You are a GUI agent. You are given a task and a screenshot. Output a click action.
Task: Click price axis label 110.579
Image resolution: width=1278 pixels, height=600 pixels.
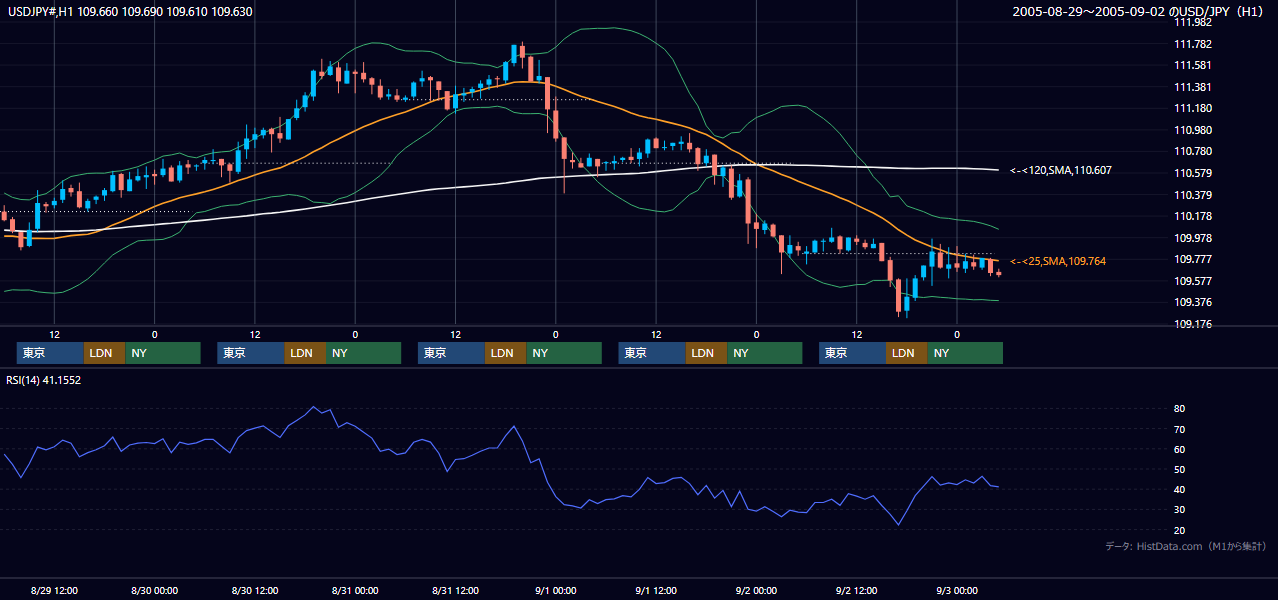coord(1192,173)
